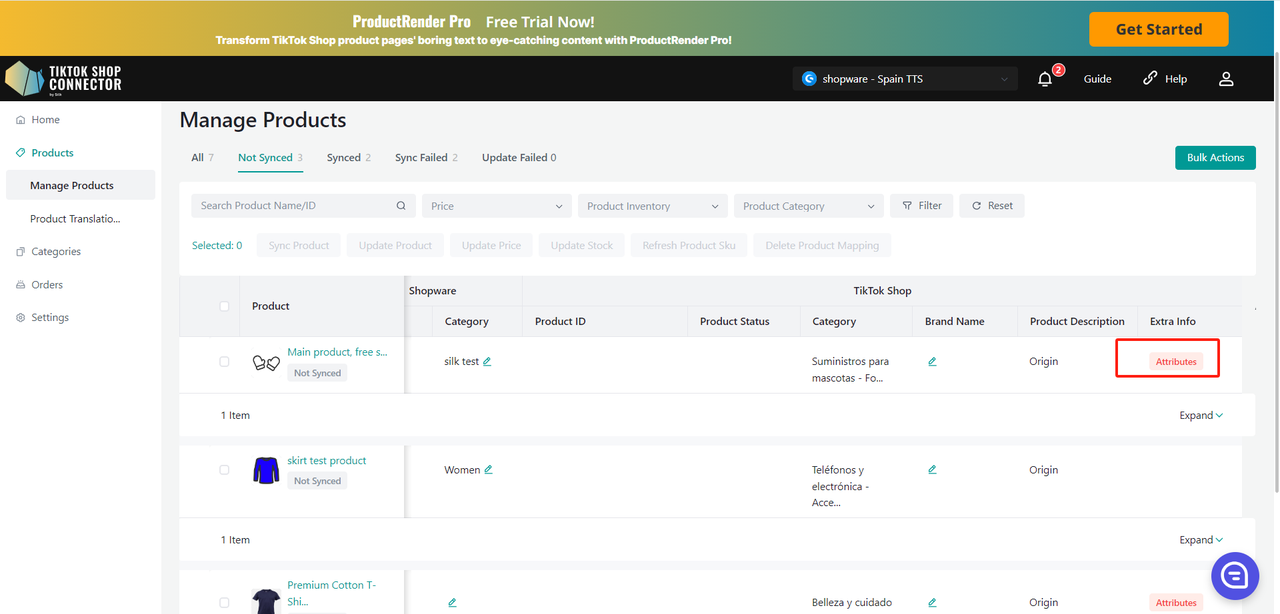Tick the select-all products checkbox
The width and height of the screenshot is (1280, 614).
224,306
